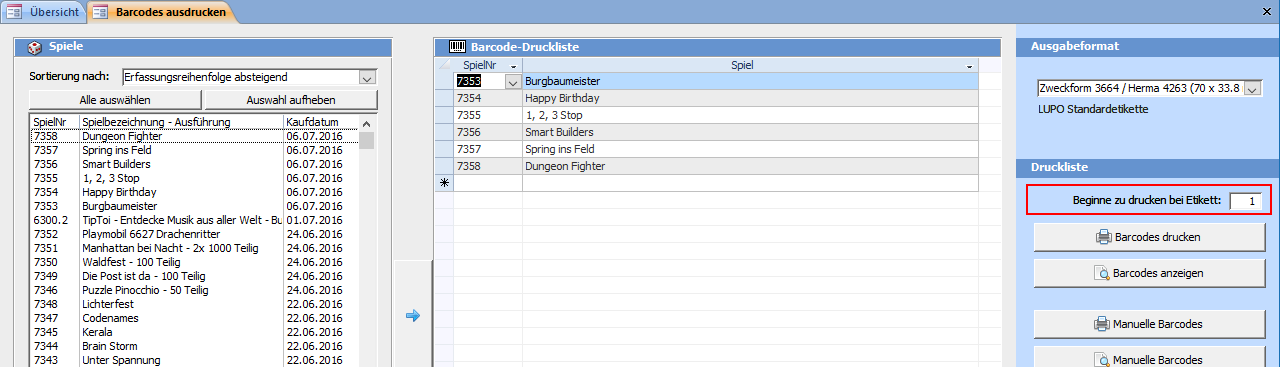Click the Barcodes ausdrucken tab form icon
The width and height of the screenshot is (1280, 367).
100,12
